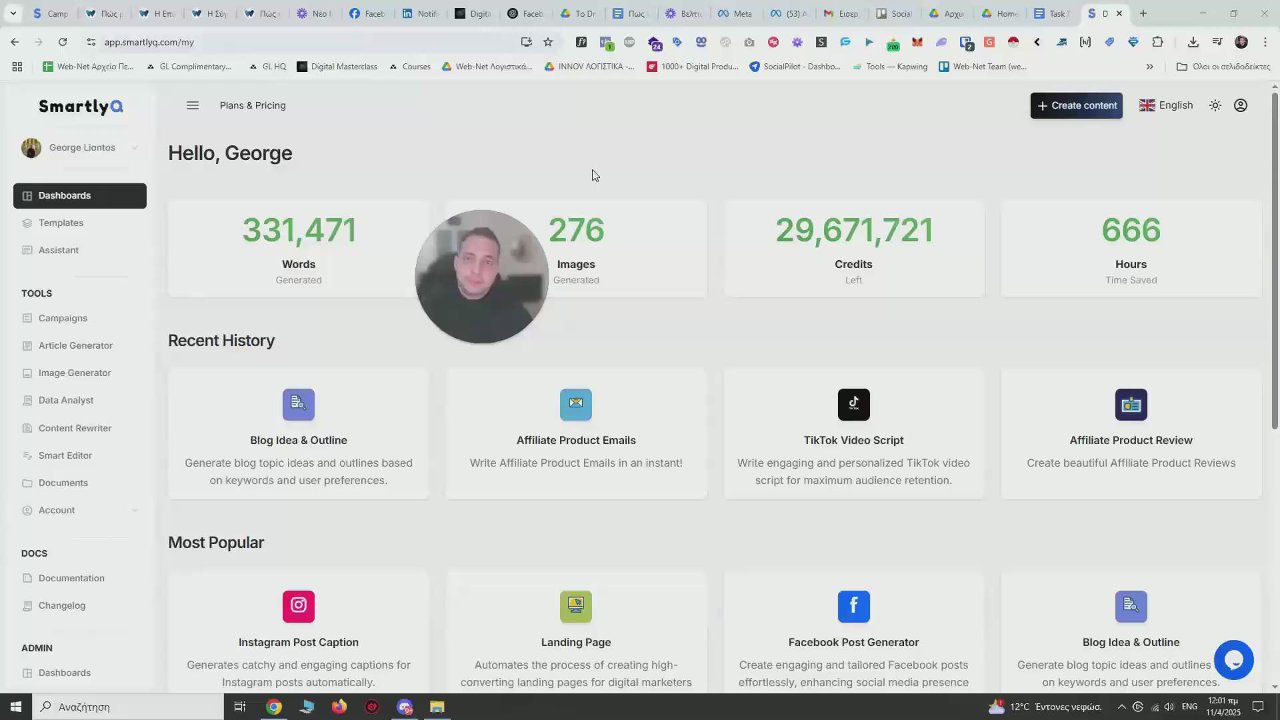Open the TikTok Video Script card title
1280x720 pixels.
(854, 440)
